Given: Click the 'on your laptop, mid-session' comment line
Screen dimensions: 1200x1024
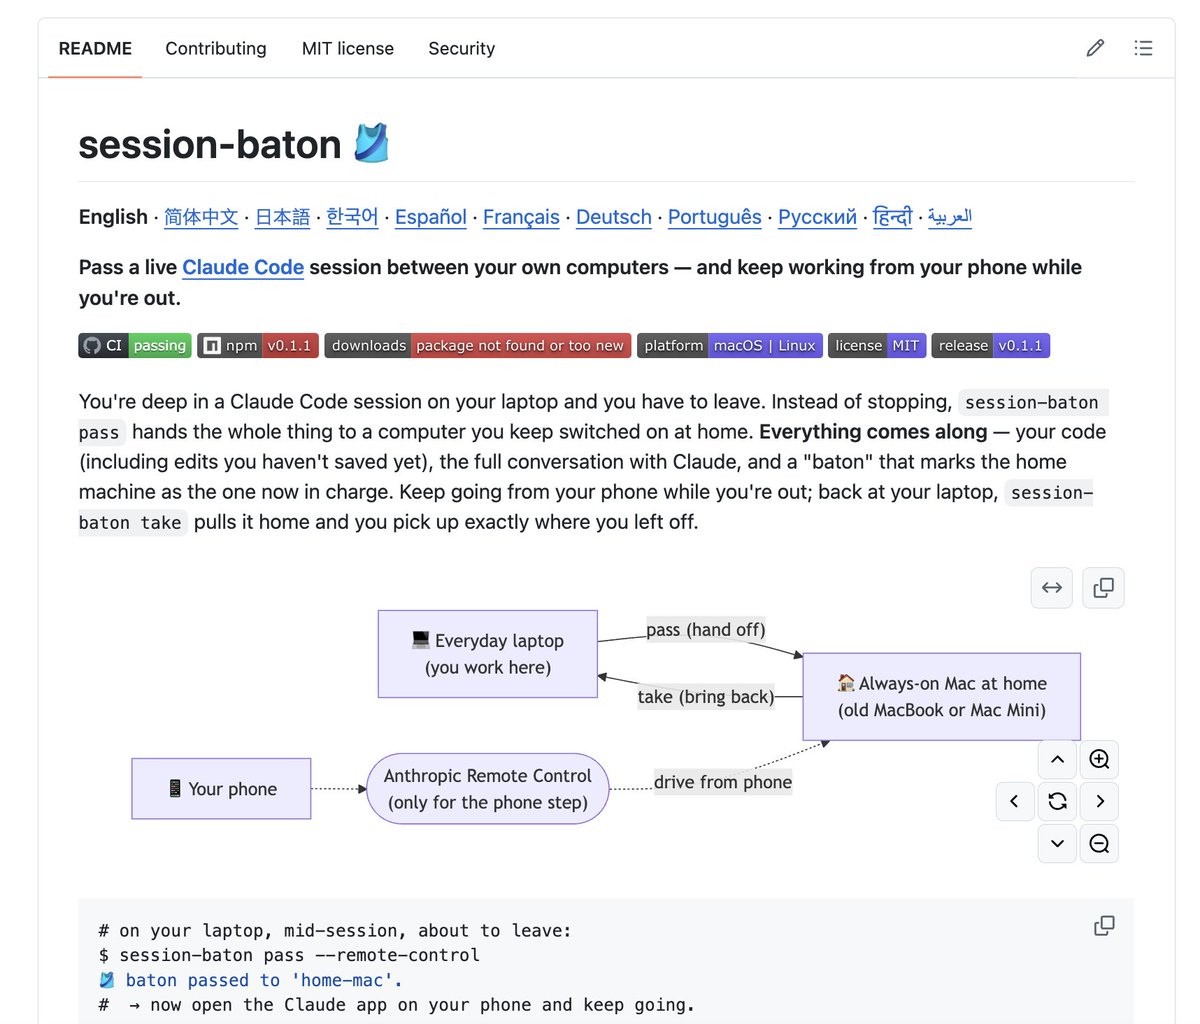Looking at the screenshot, I should coord(335,930).
